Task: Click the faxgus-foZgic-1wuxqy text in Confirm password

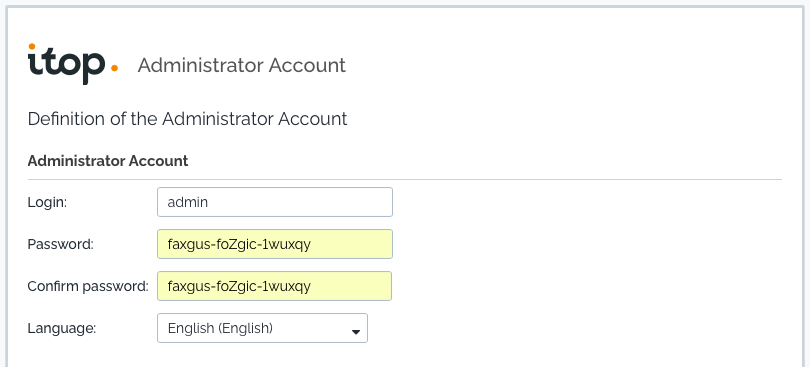Action: click(239, 286)
